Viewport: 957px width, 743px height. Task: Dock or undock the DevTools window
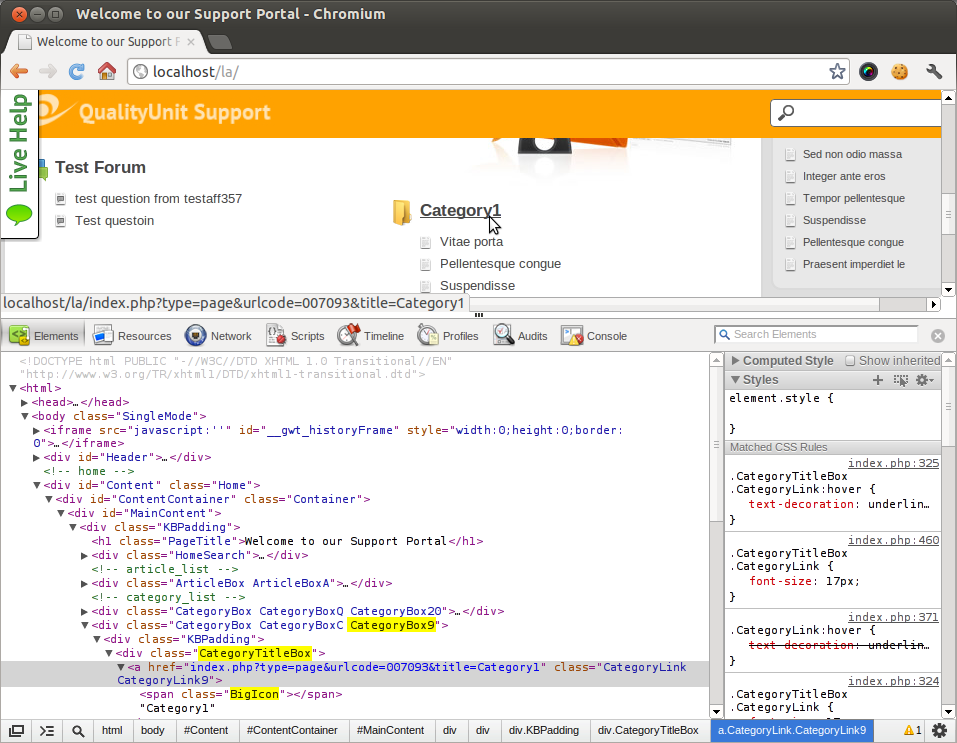pyautogui.click(x=17, y=731)
